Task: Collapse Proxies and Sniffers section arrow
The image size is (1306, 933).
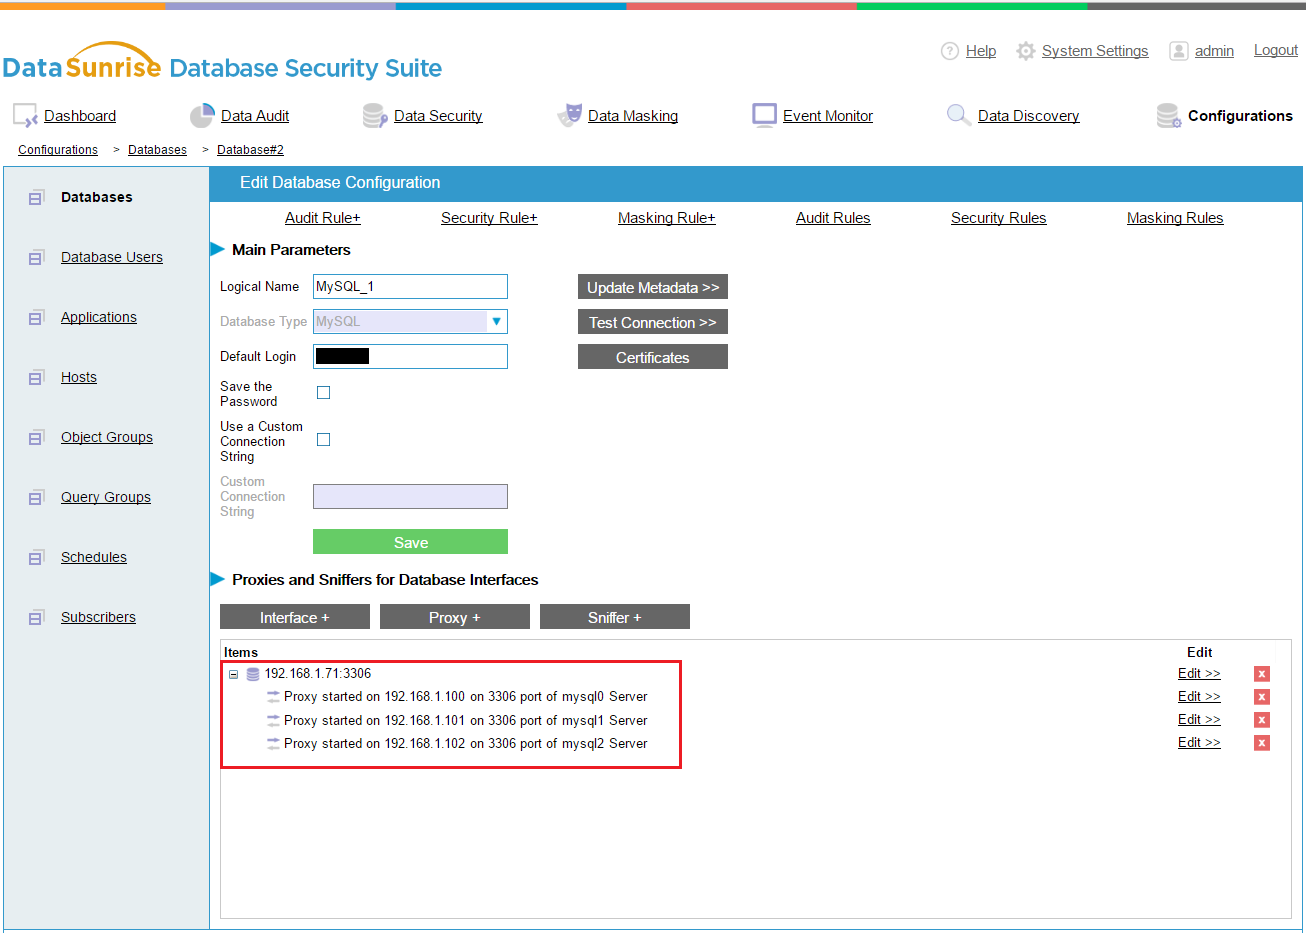Action: coord(217,579)
